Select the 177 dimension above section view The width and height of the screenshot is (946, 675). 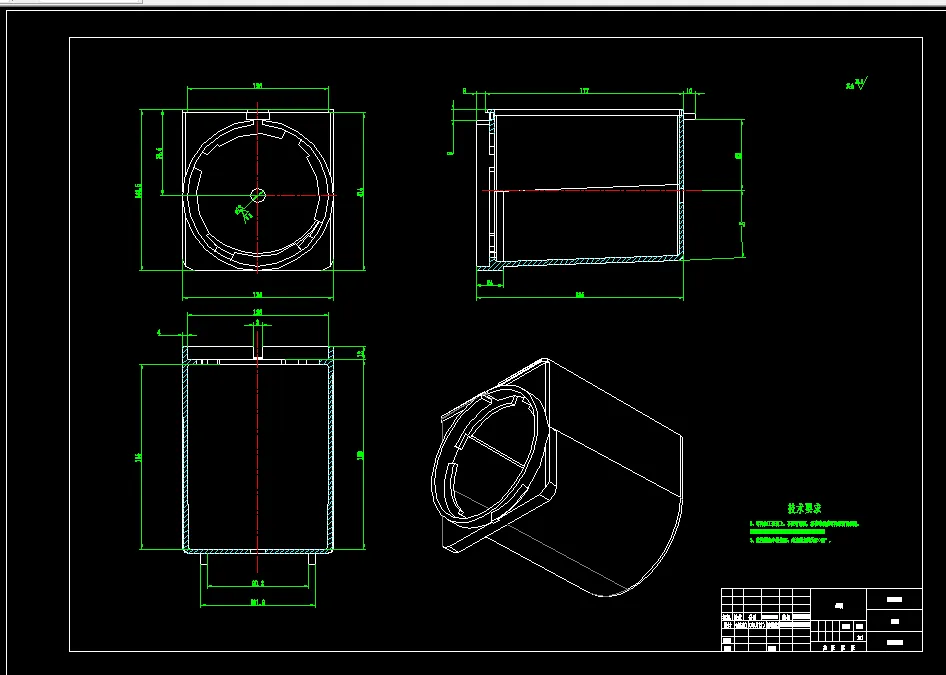point(584,91)
